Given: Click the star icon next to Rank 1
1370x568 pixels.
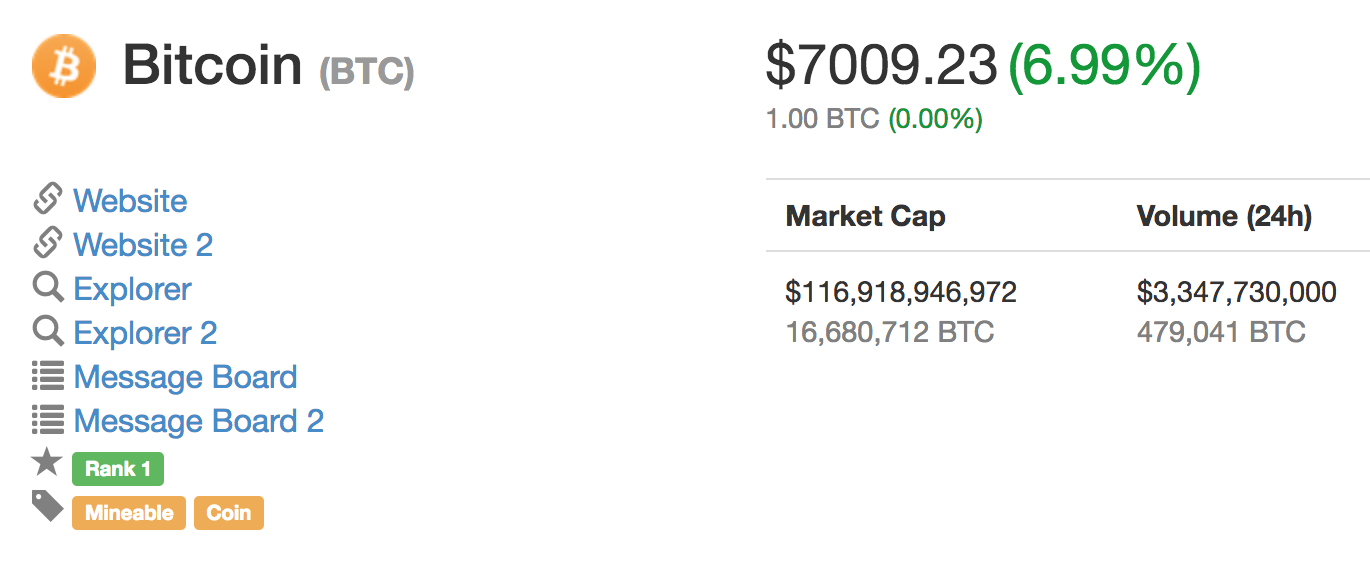Looking at the screenshot, I should click(47, 462).
